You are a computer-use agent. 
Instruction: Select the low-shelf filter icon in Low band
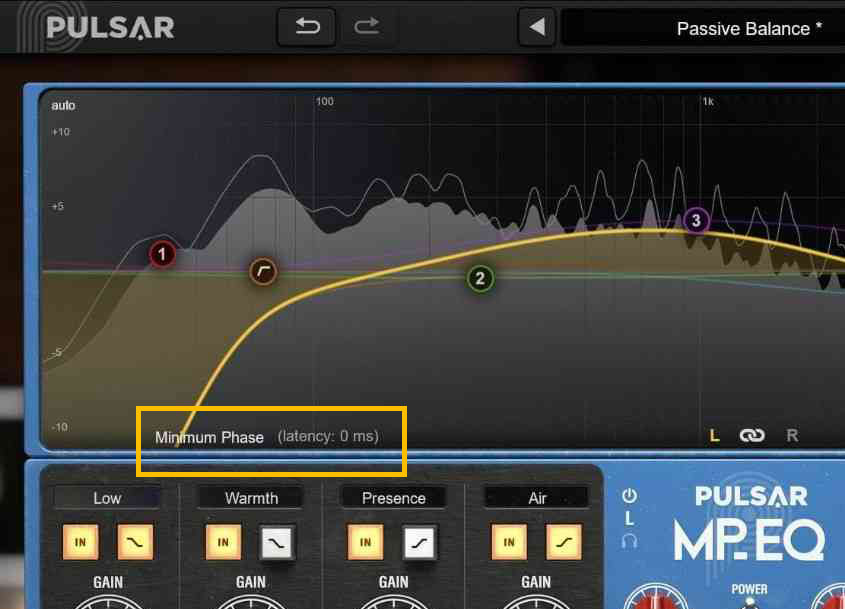[135, 542]
